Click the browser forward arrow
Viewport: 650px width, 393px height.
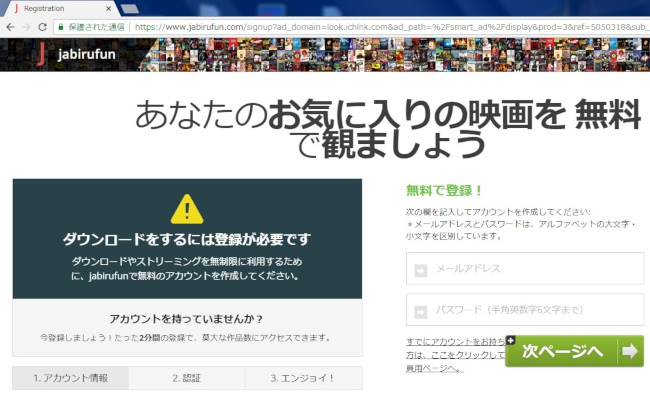26,27
